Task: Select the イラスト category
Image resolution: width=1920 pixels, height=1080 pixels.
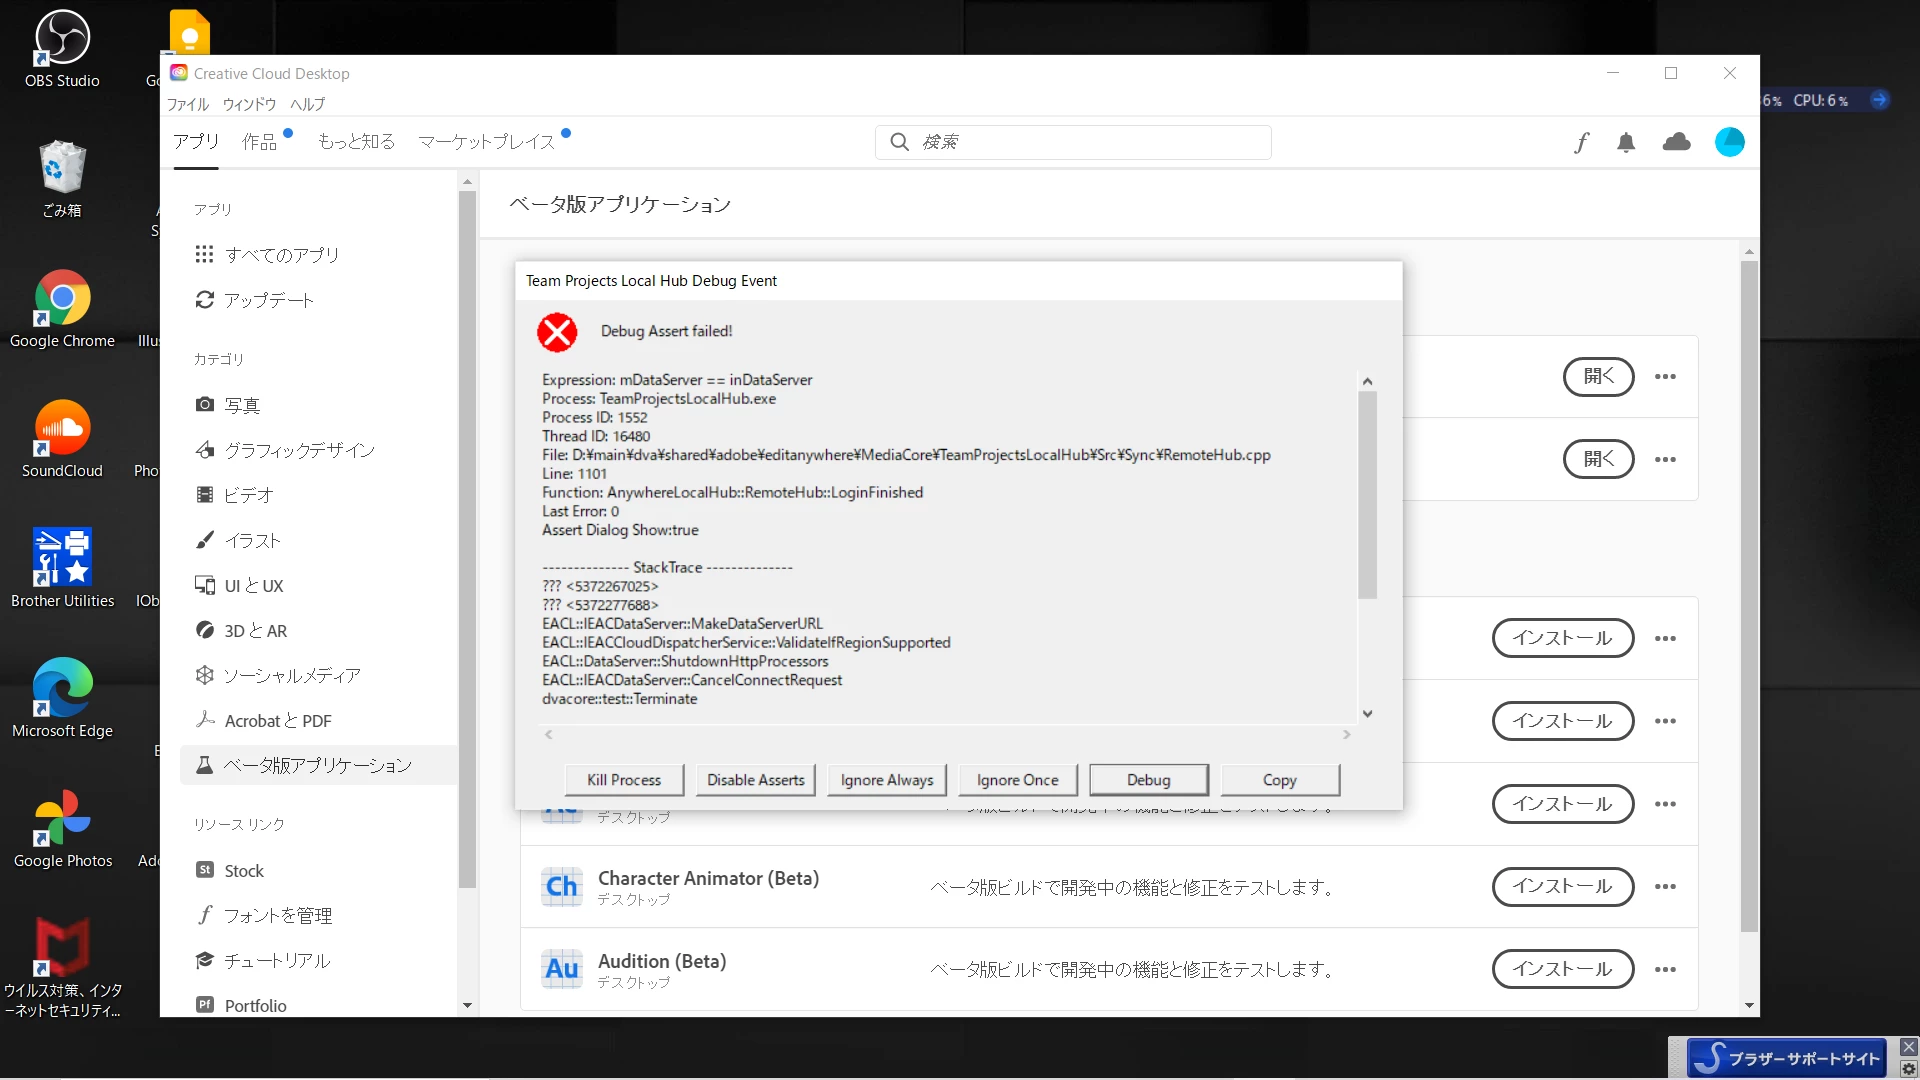Action: point(239,540)
